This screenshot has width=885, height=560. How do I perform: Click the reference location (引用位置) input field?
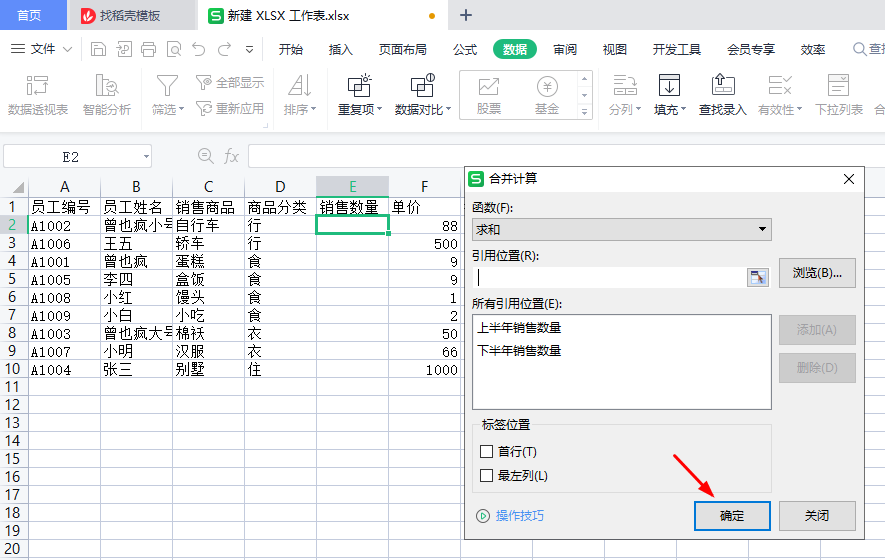(x=610, y=277)
